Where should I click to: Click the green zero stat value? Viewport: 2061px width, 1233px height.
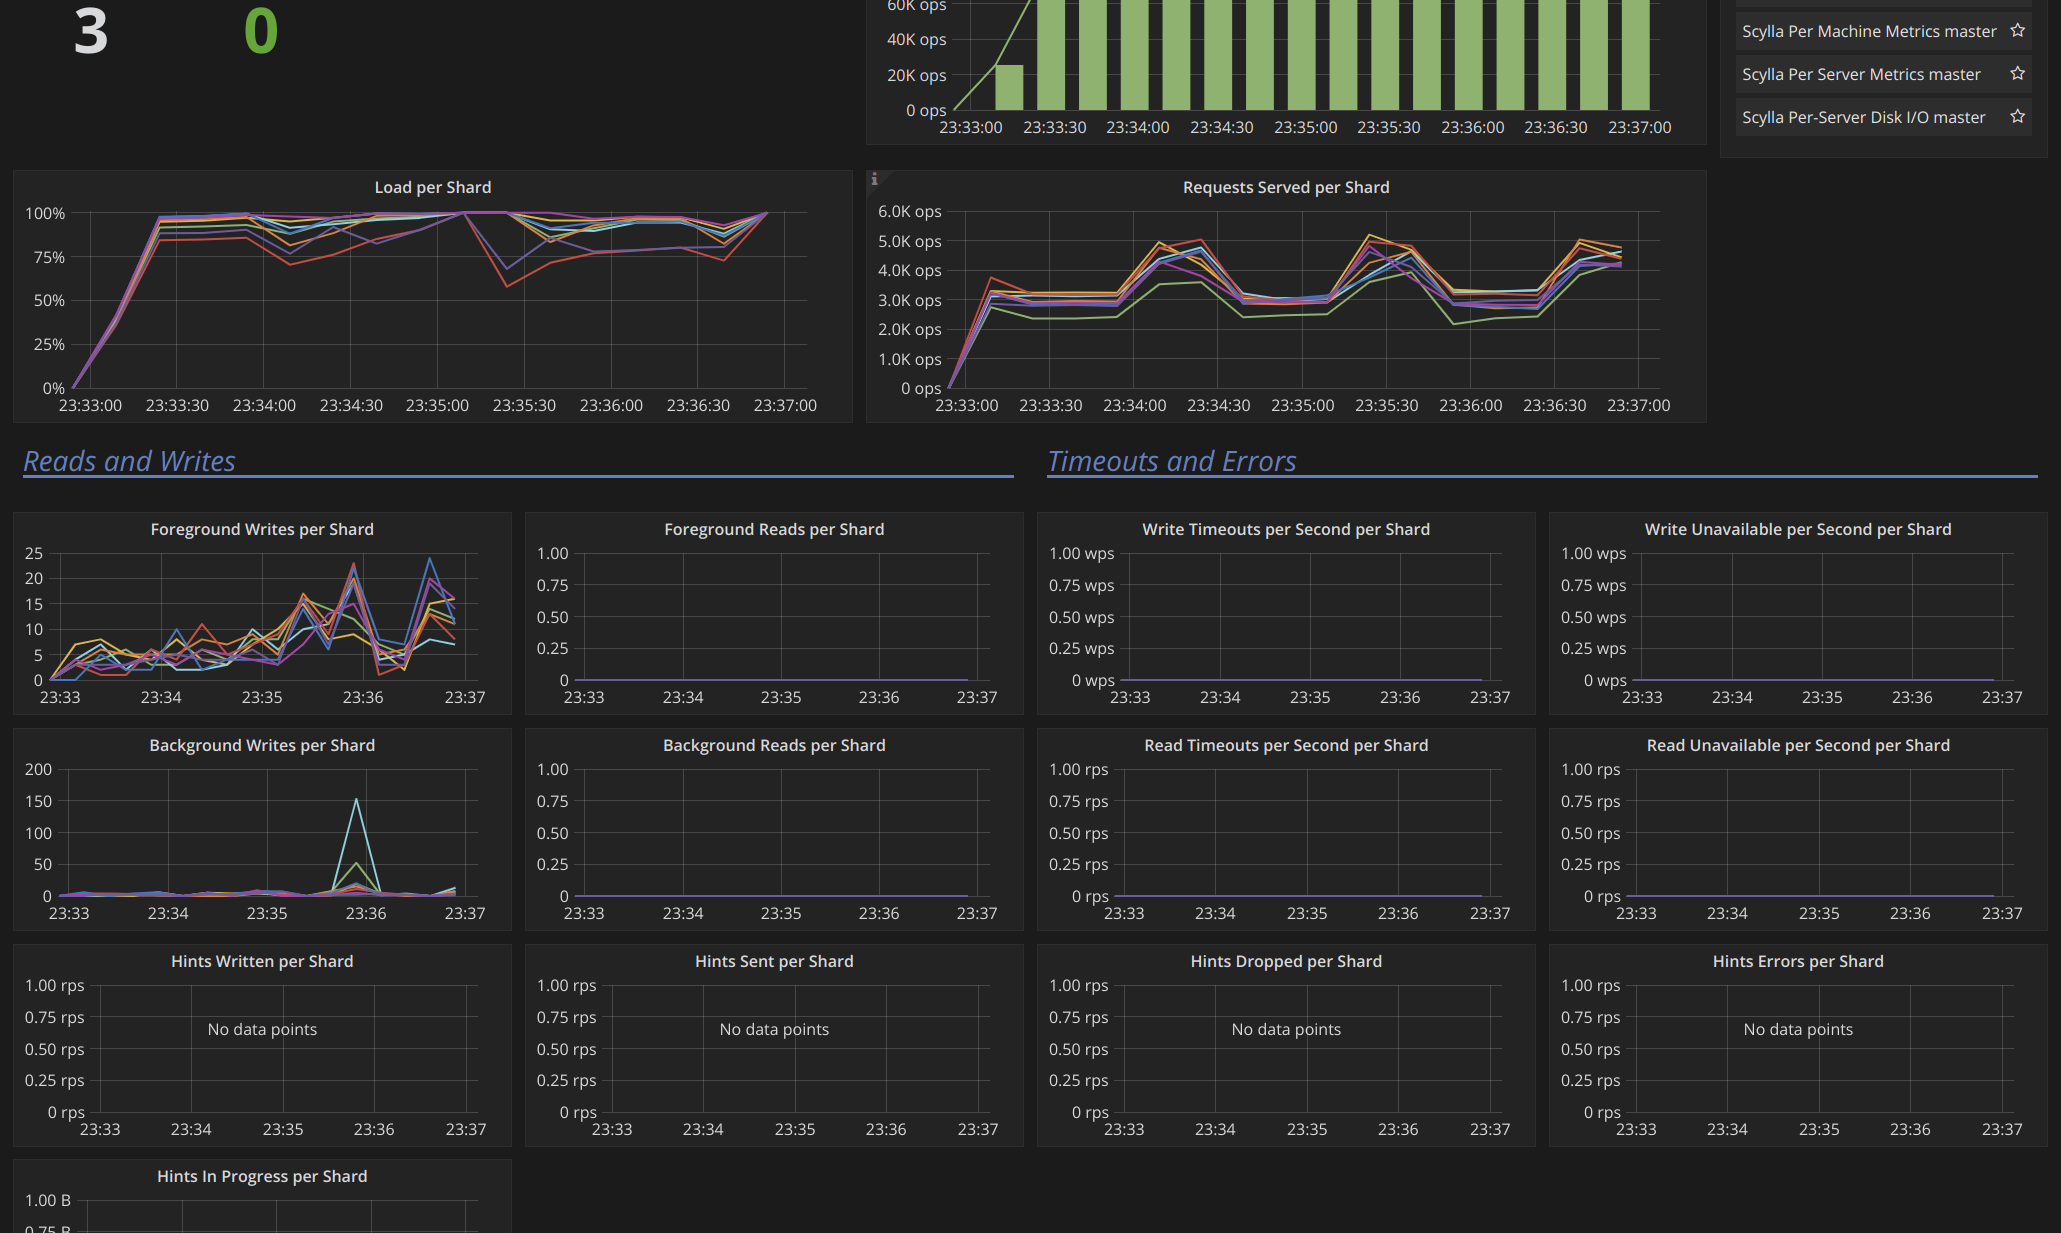261,32
